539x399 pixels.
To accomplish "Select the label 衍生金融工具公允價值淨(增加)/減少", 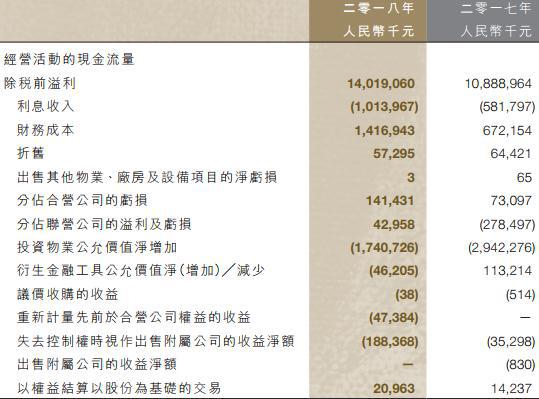I will coord(141,271).
